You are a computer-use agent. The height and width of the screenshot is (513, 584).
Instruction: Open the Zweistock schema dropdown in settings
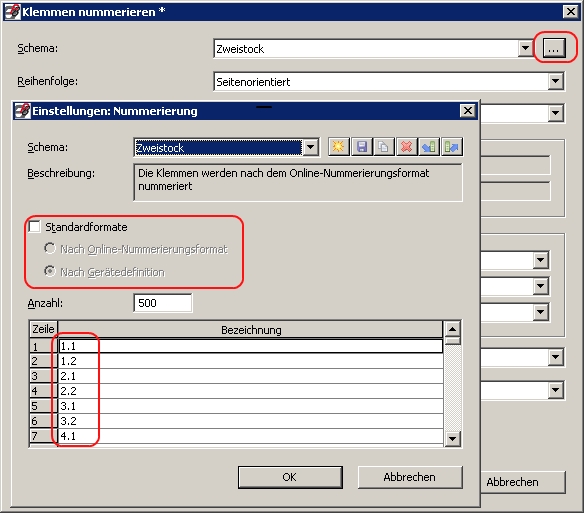click(310, 147)
